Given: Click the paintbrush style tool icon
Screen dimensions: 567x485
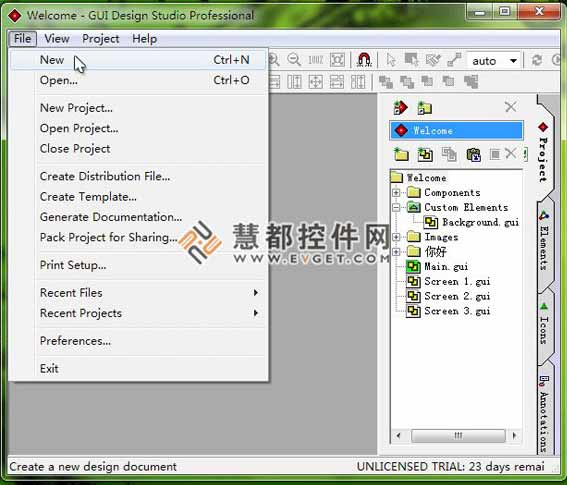Looking at the screenshot, I should pos(432,60).
